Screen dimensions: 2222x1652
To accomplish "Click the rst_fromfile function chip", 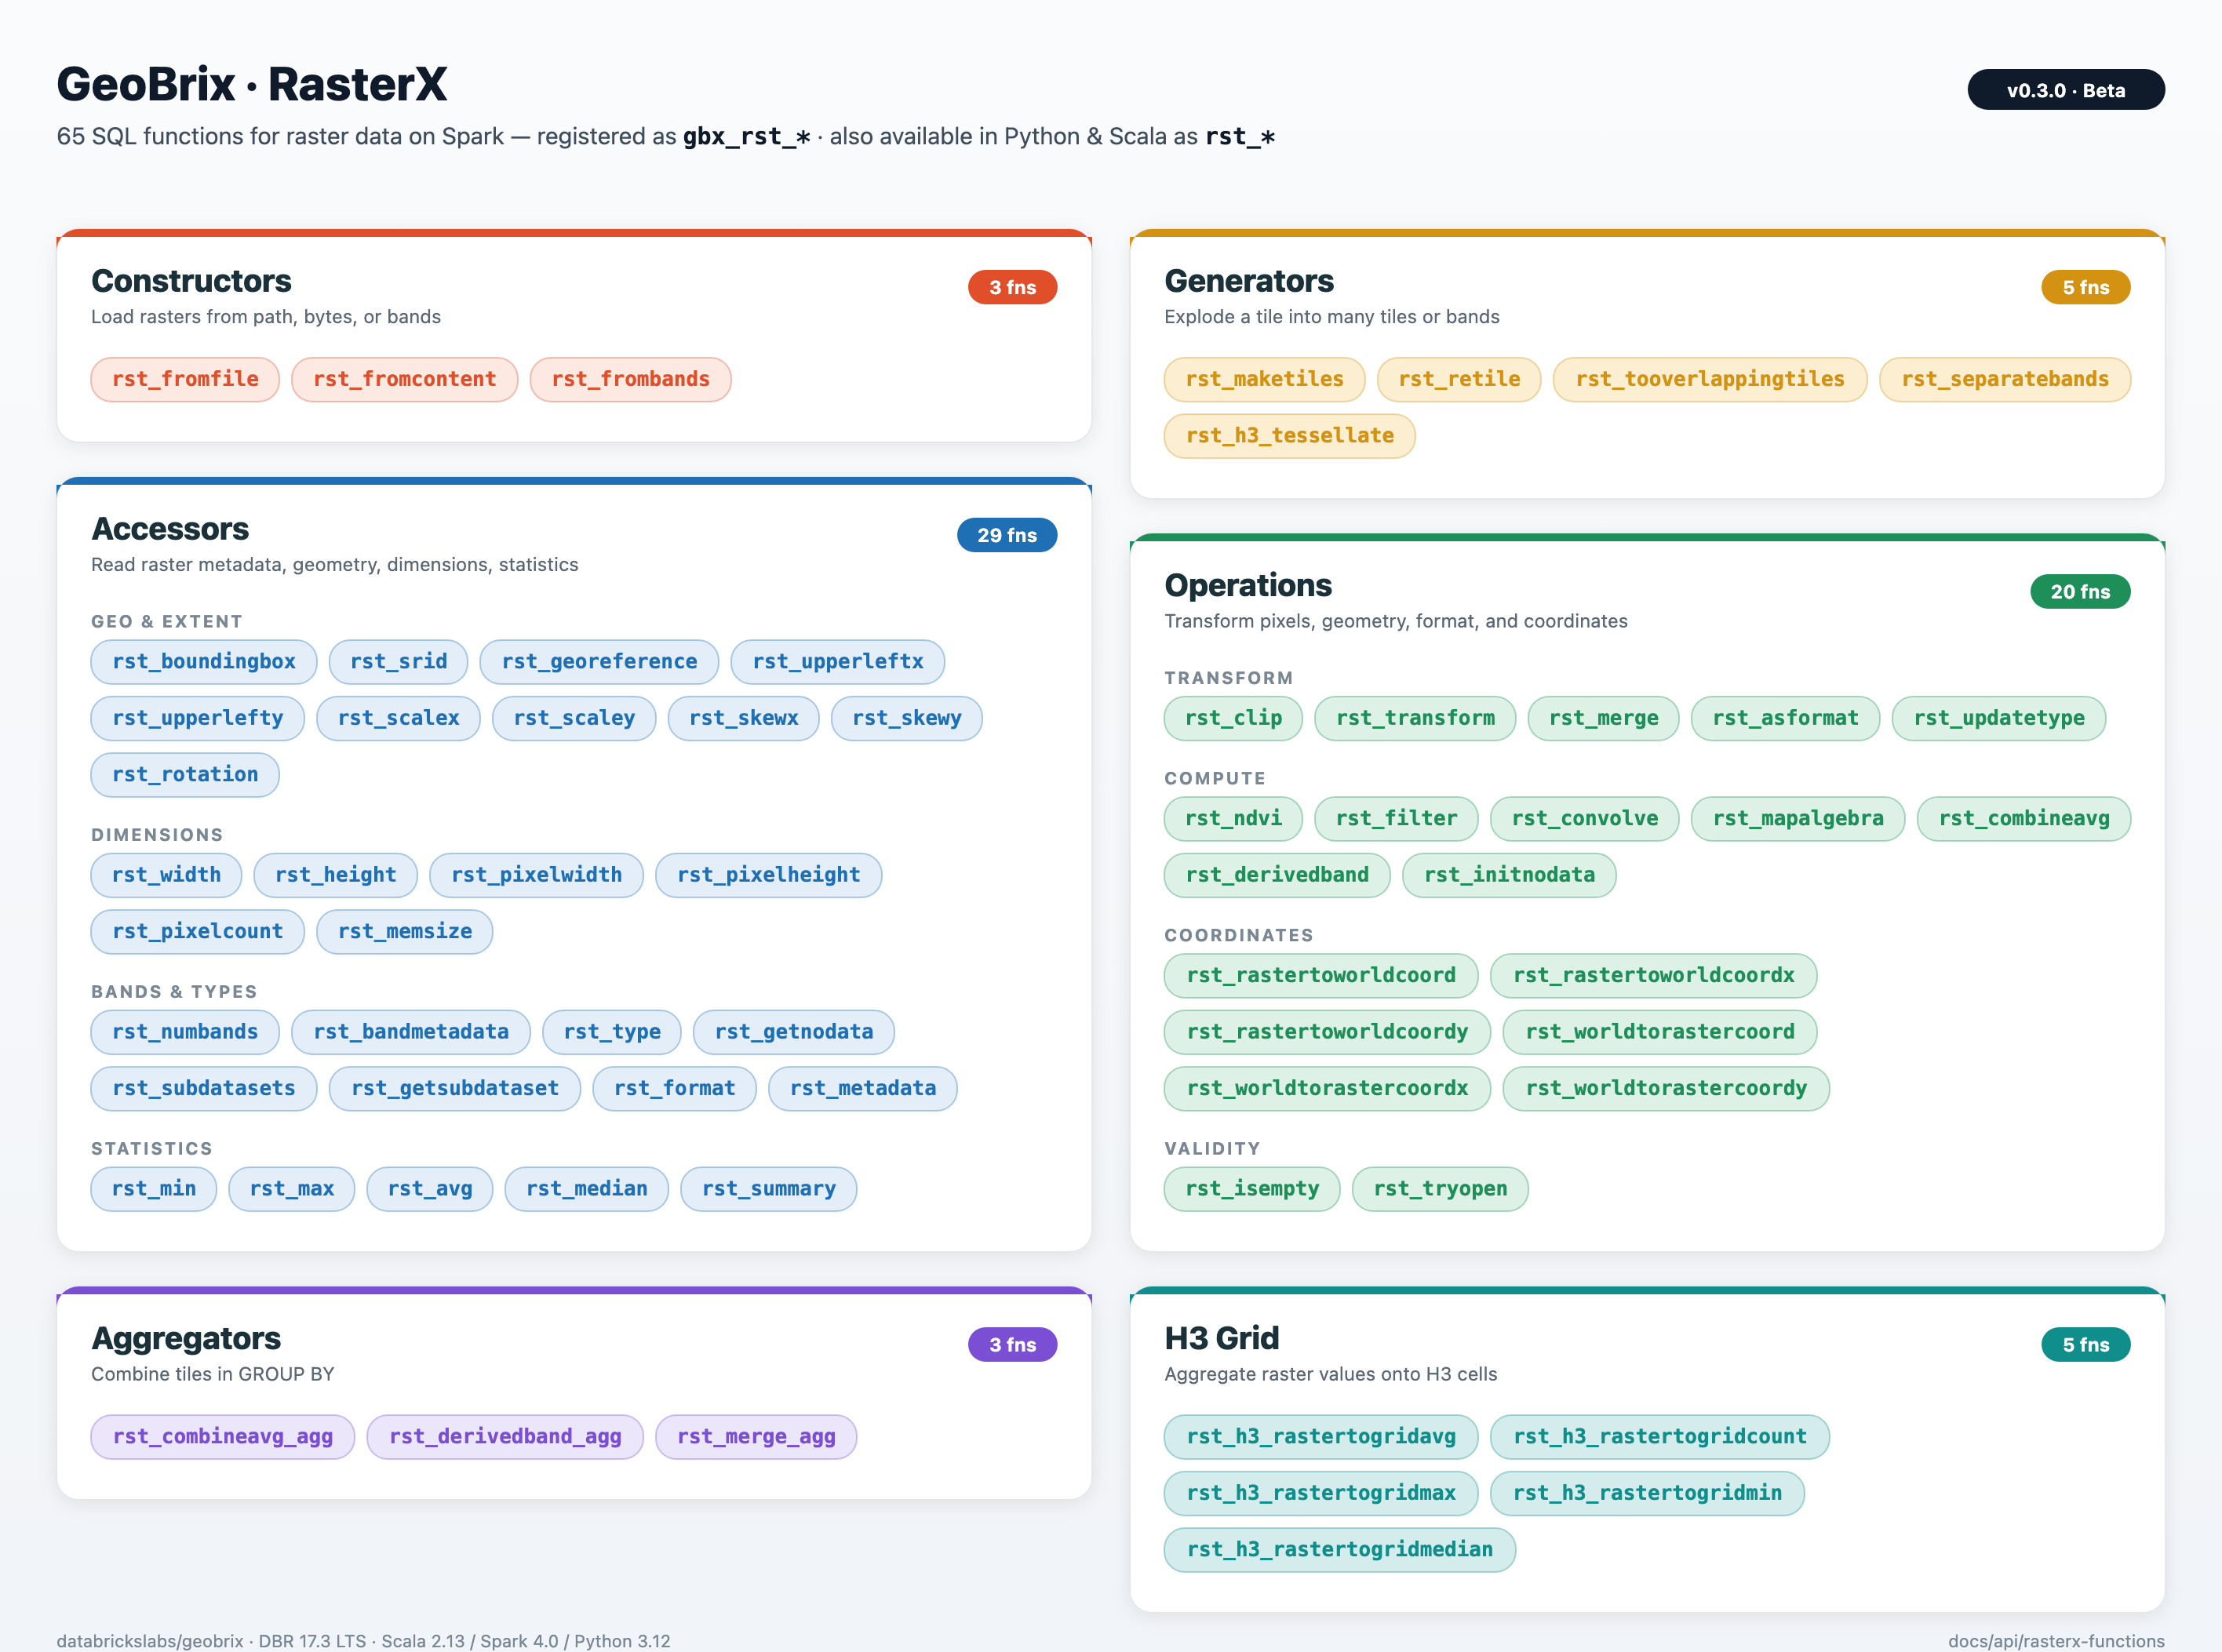I will pos(185,379).
